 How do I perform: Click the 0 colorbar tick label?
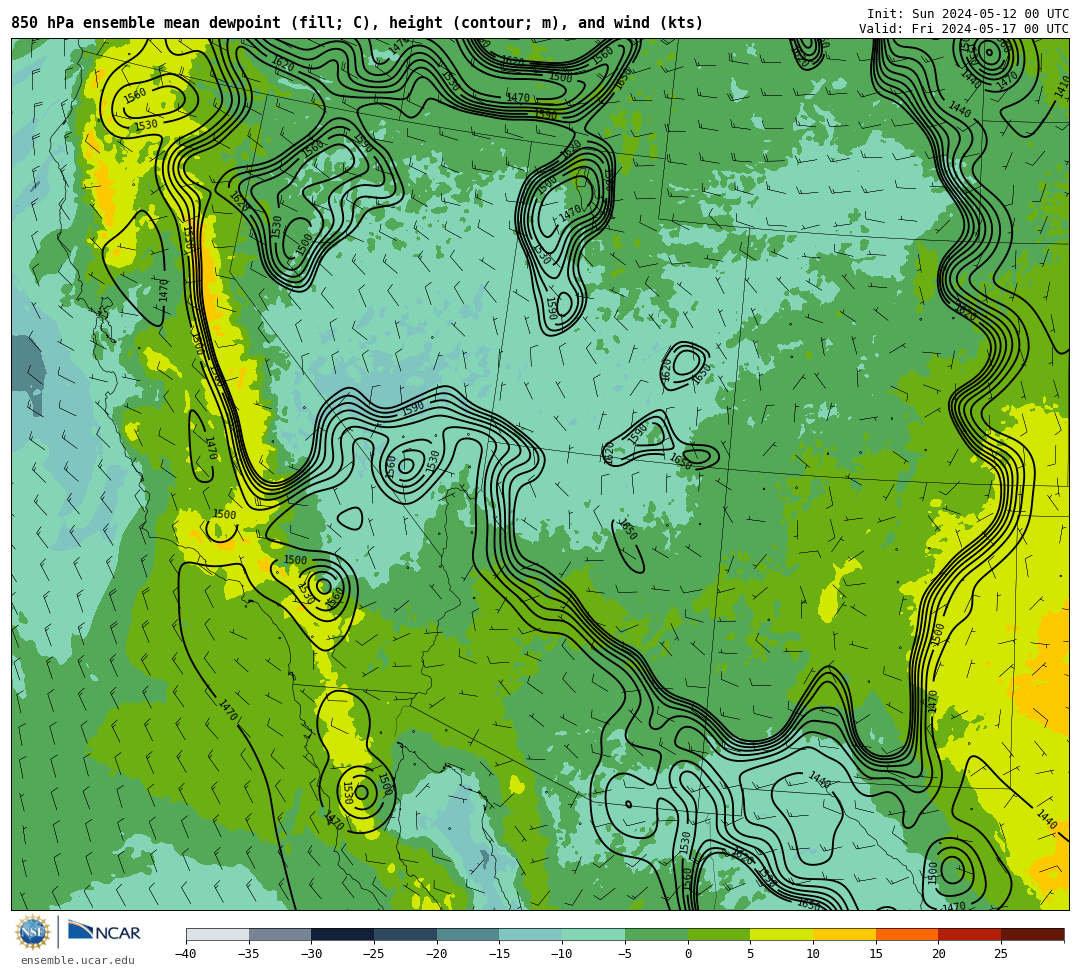688,954
